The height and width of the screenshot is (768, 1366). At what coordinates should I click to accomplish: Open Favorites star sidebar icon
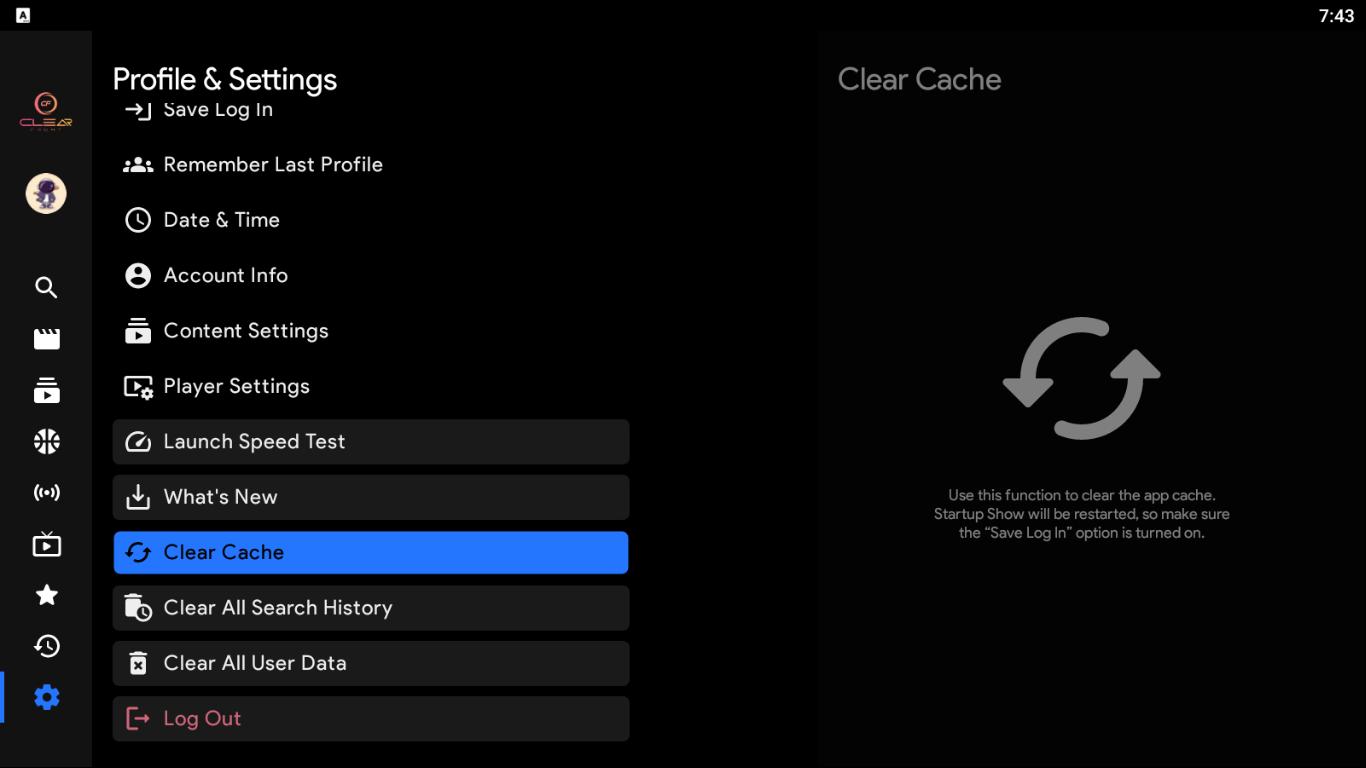[x=46, y=596]
